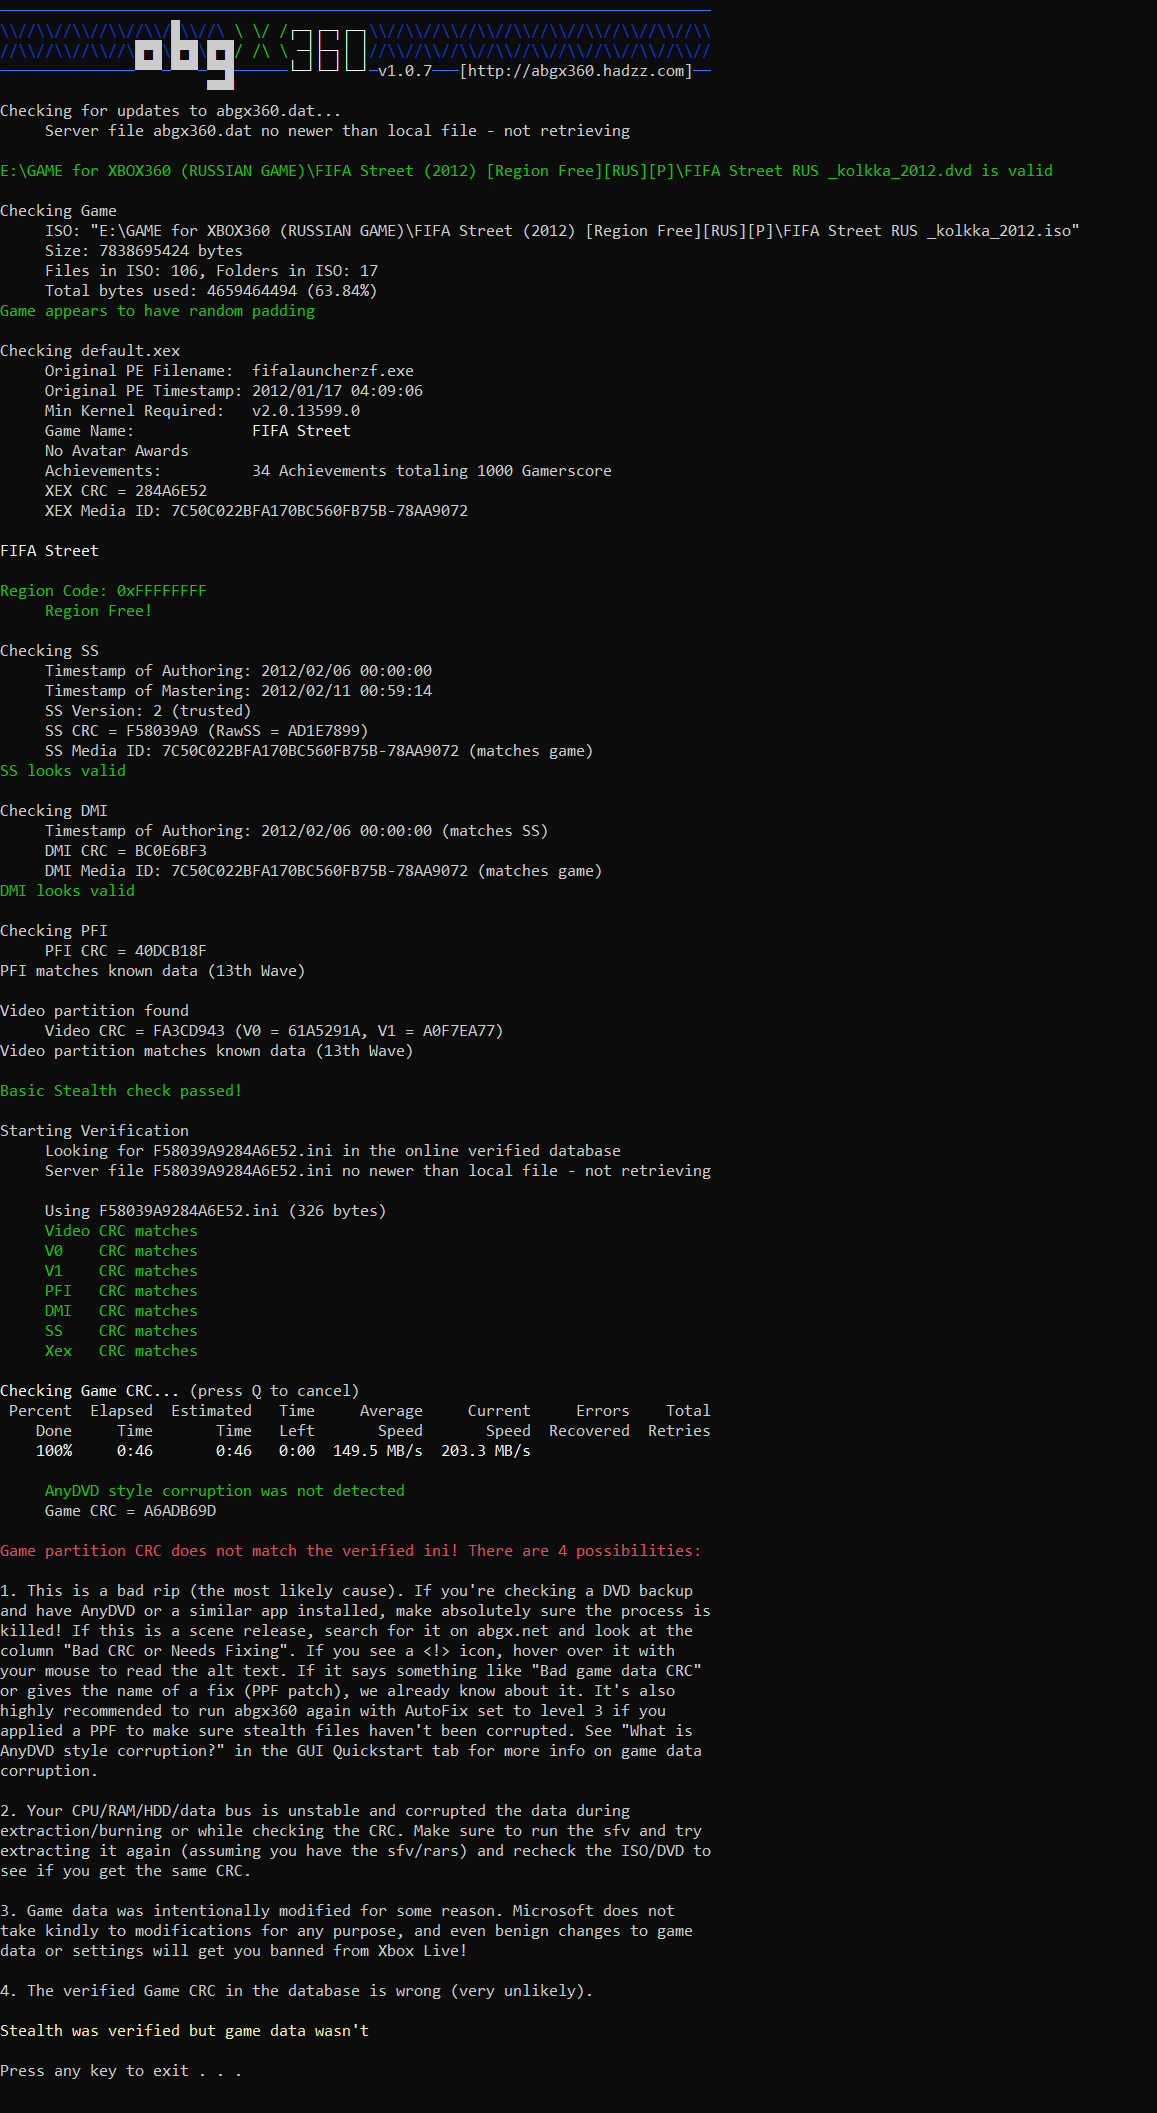Click 'DMI CRC = BC0E6BF3'
1157x2113 pixels.
tap(126, 851)
